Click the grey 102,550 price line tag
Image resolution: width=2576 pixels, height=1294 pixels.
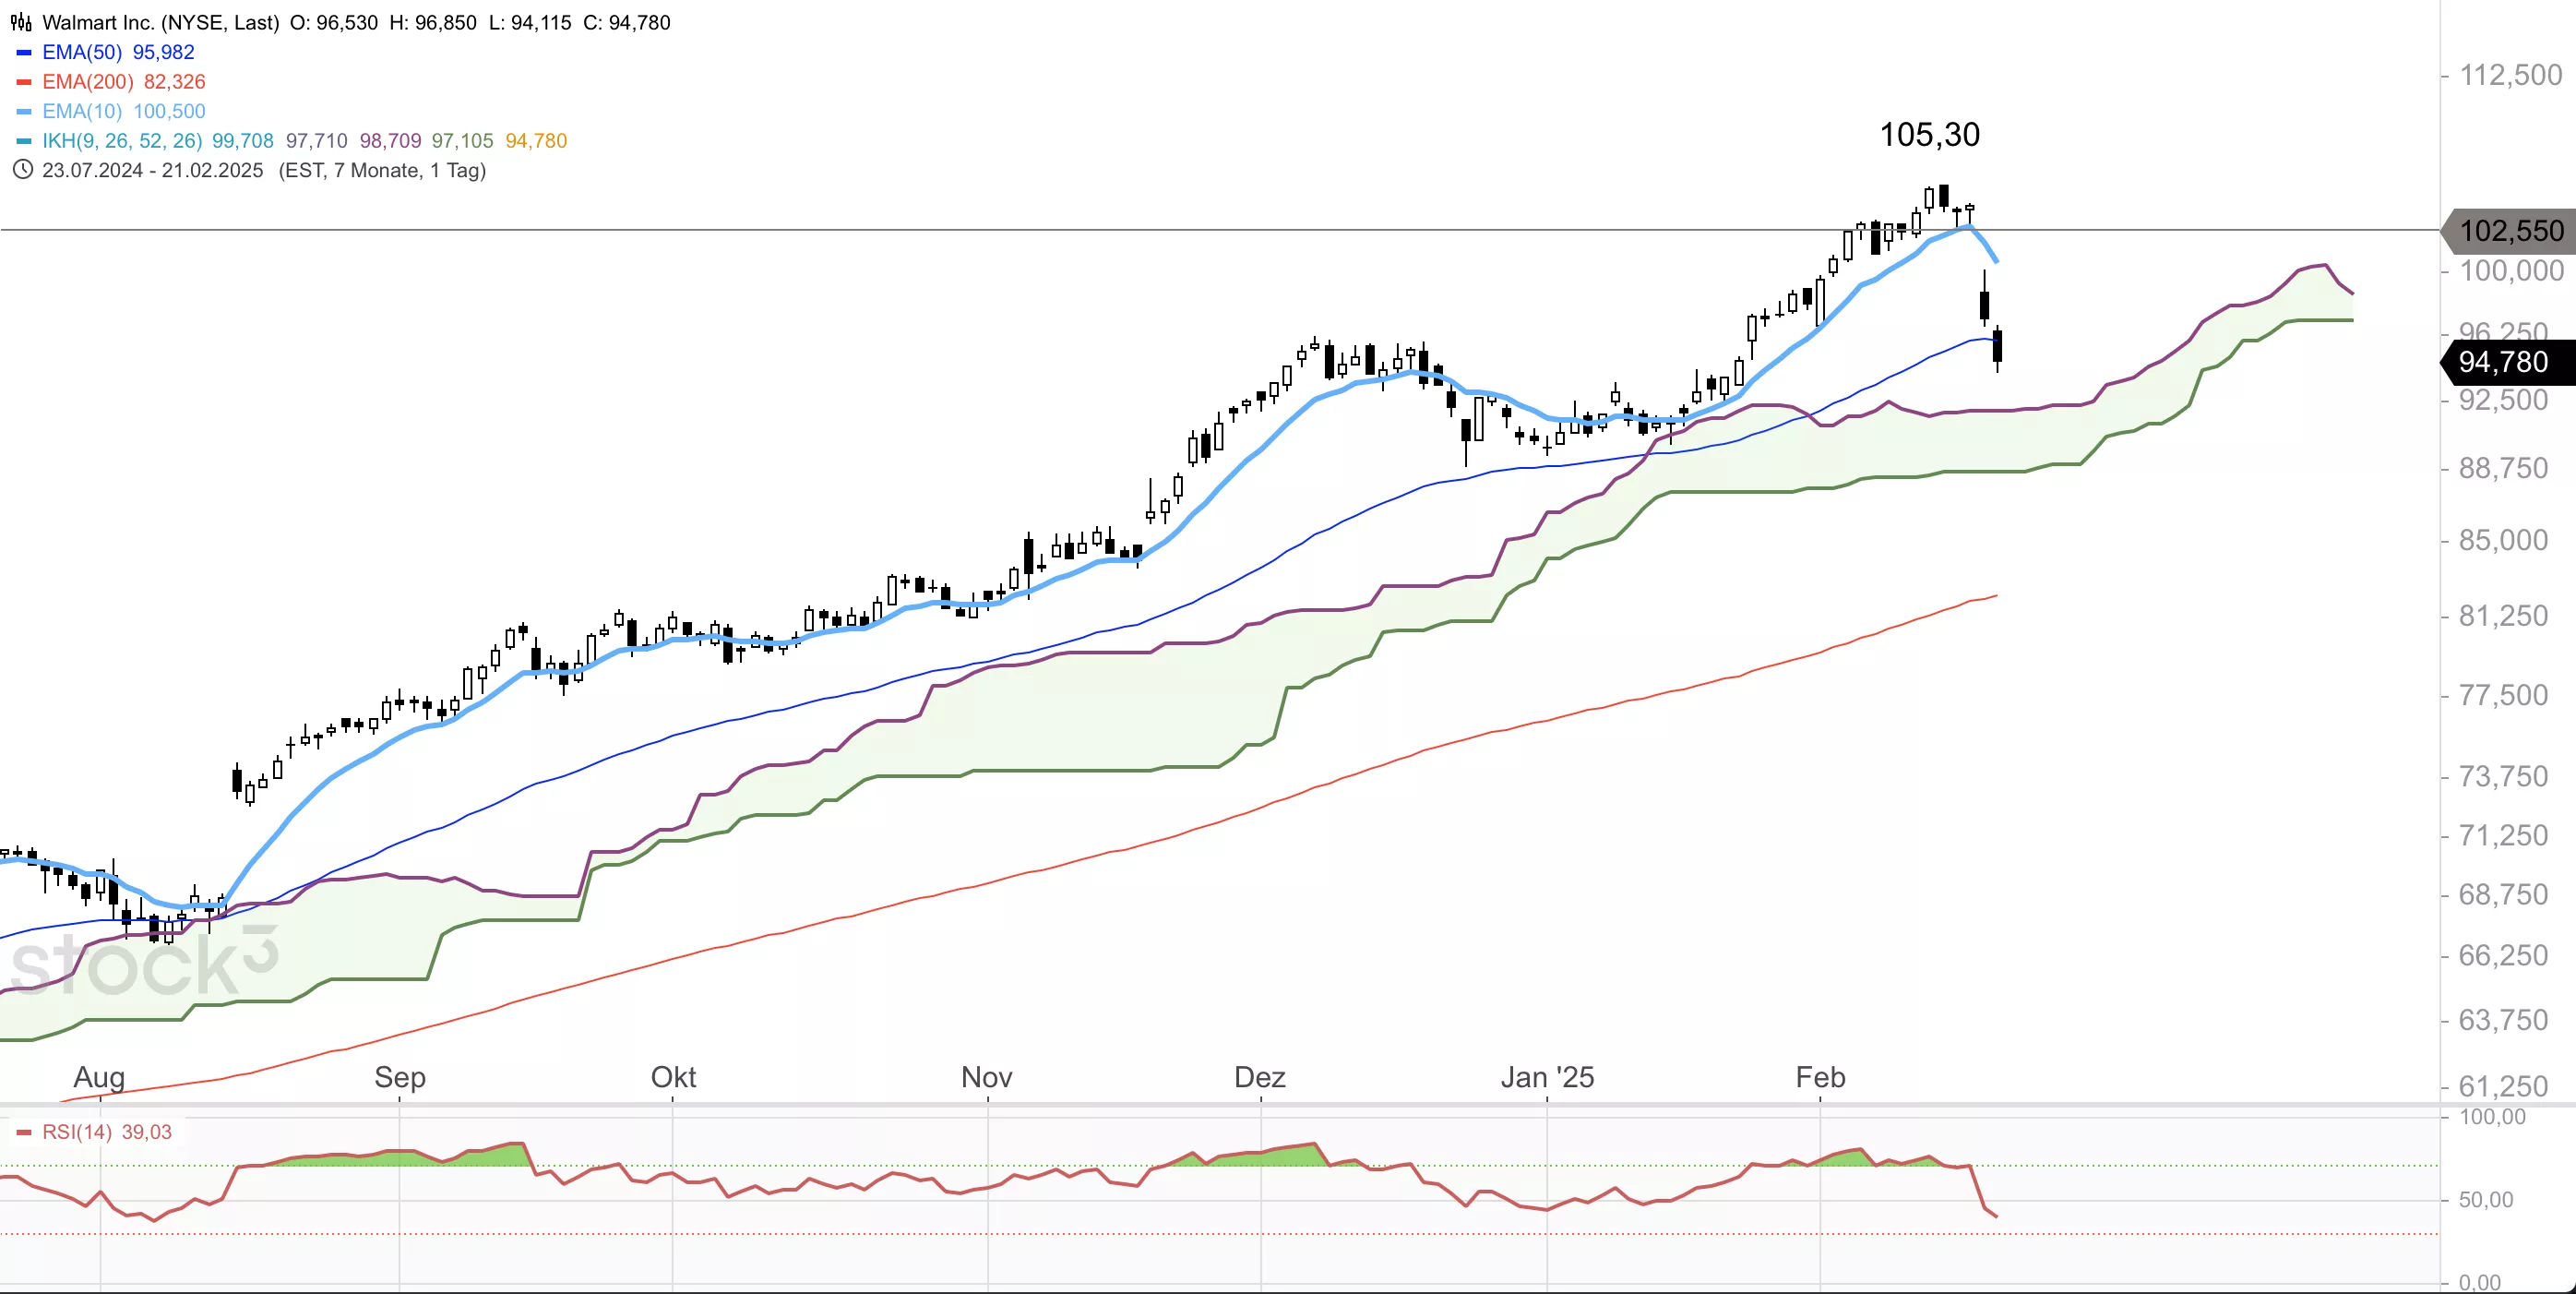(x=2508, y=231)
